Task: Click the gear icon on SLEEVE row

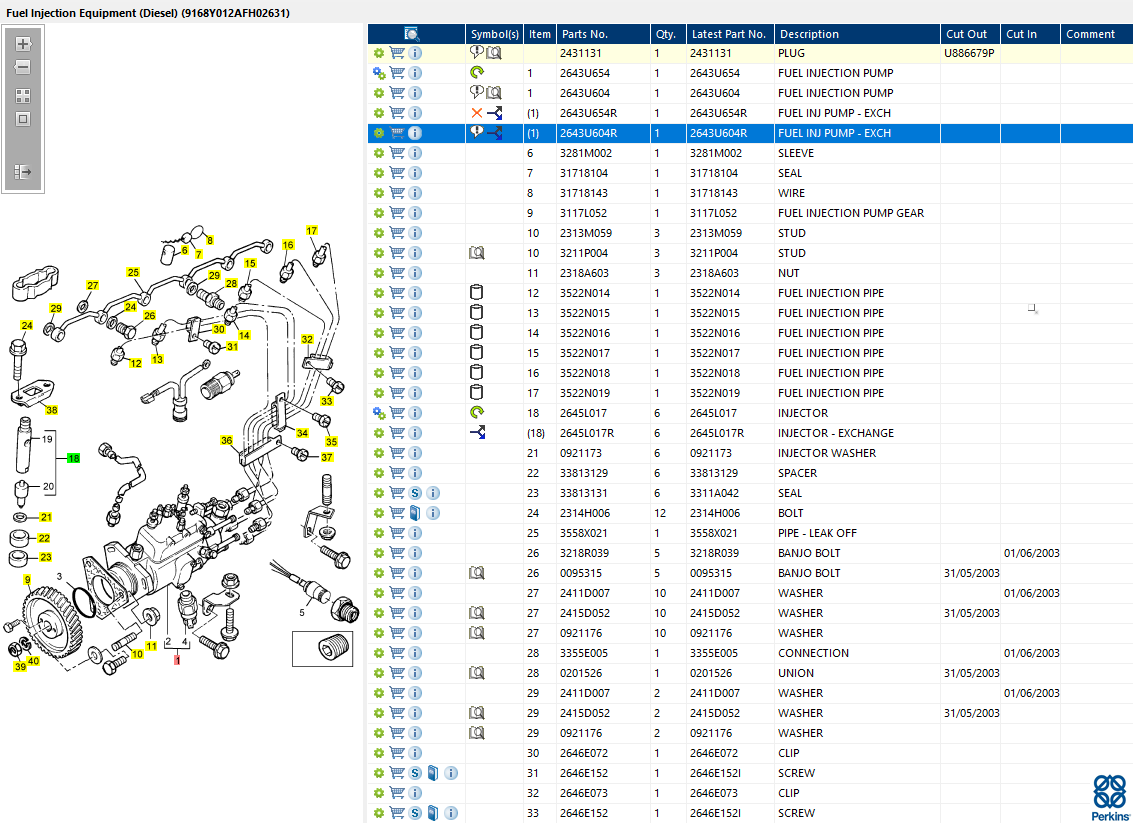Action: coord(379,153)
